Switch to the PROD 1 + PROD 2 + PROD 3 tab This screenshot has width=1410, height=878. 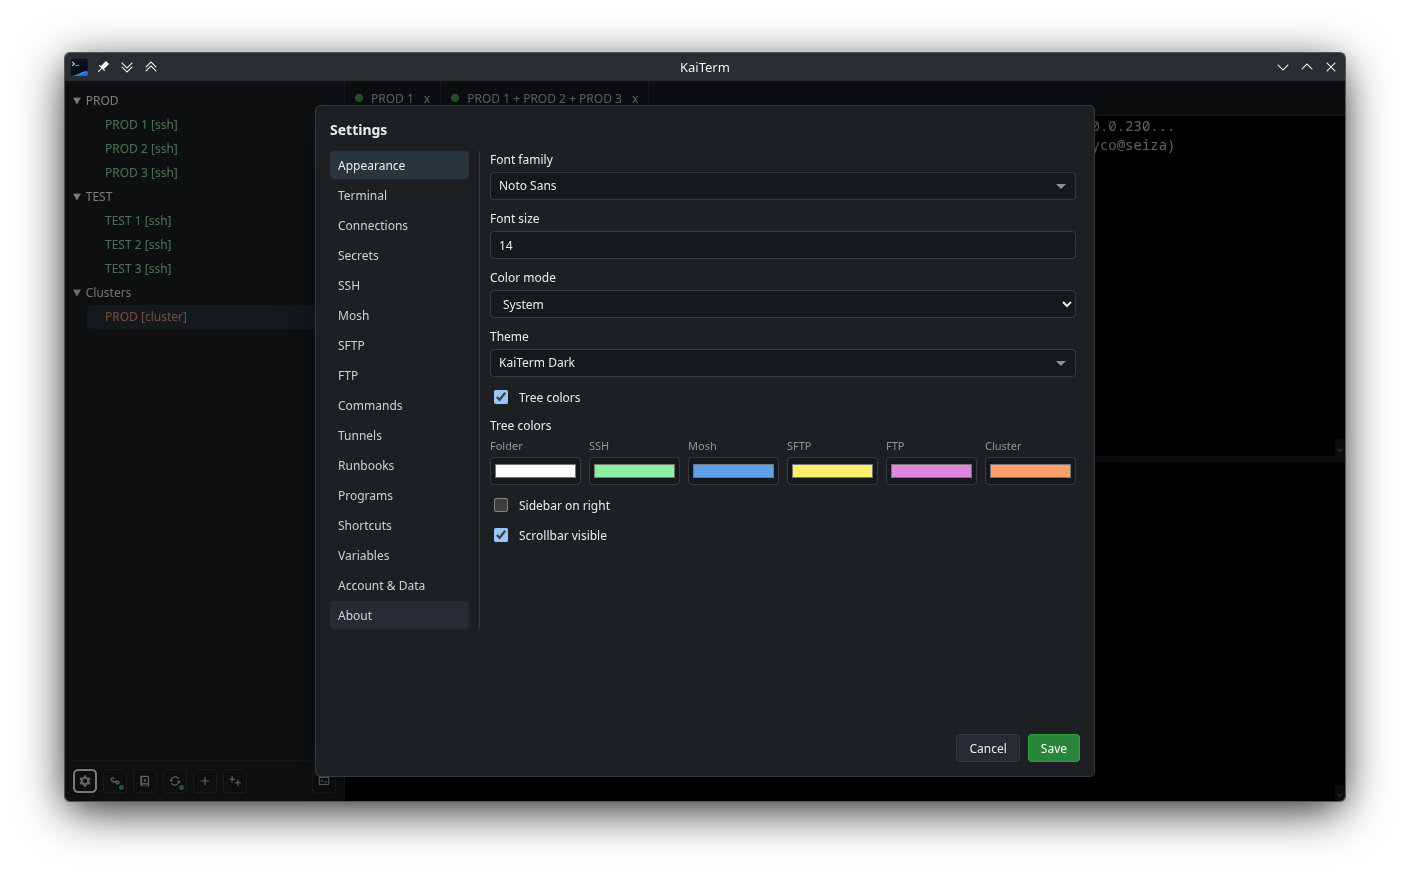coord(544,99)
